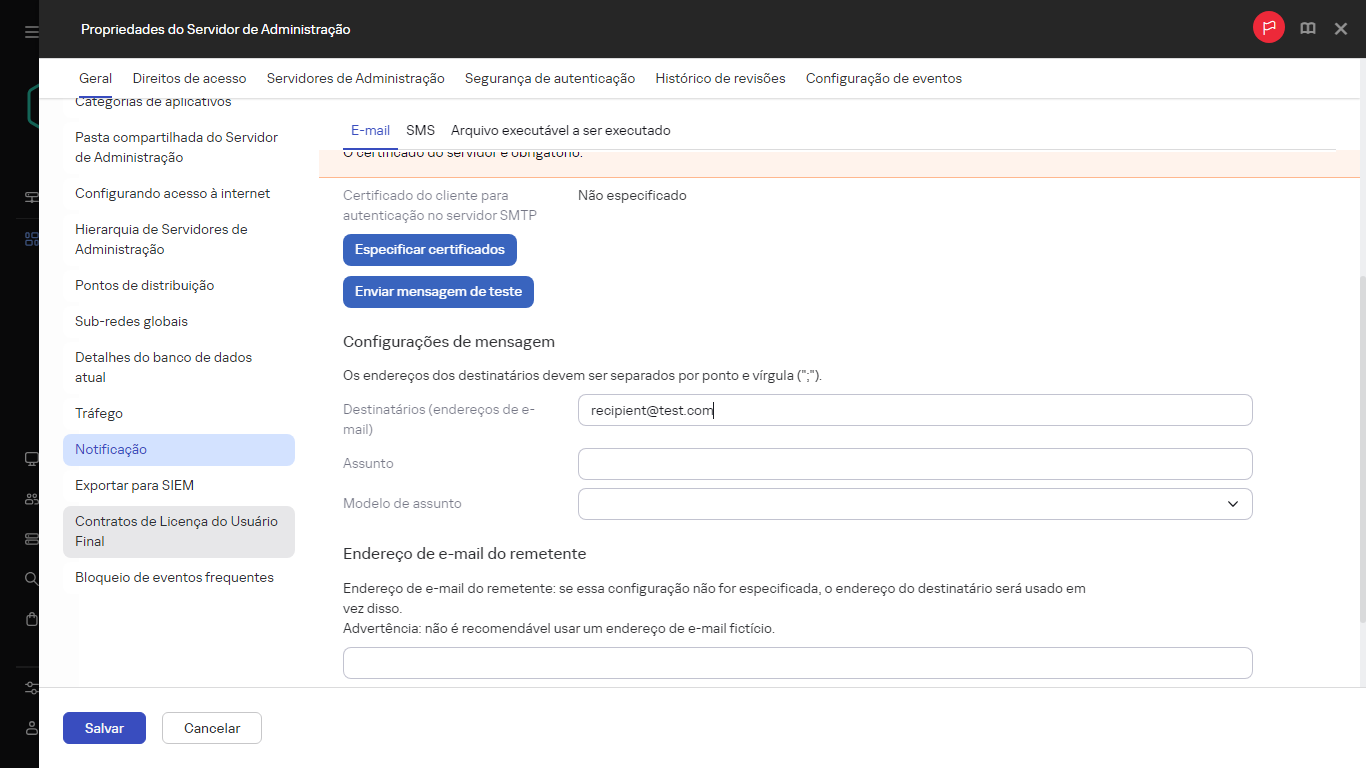Open notifications via the red flag icon

tap(1268, 28)
